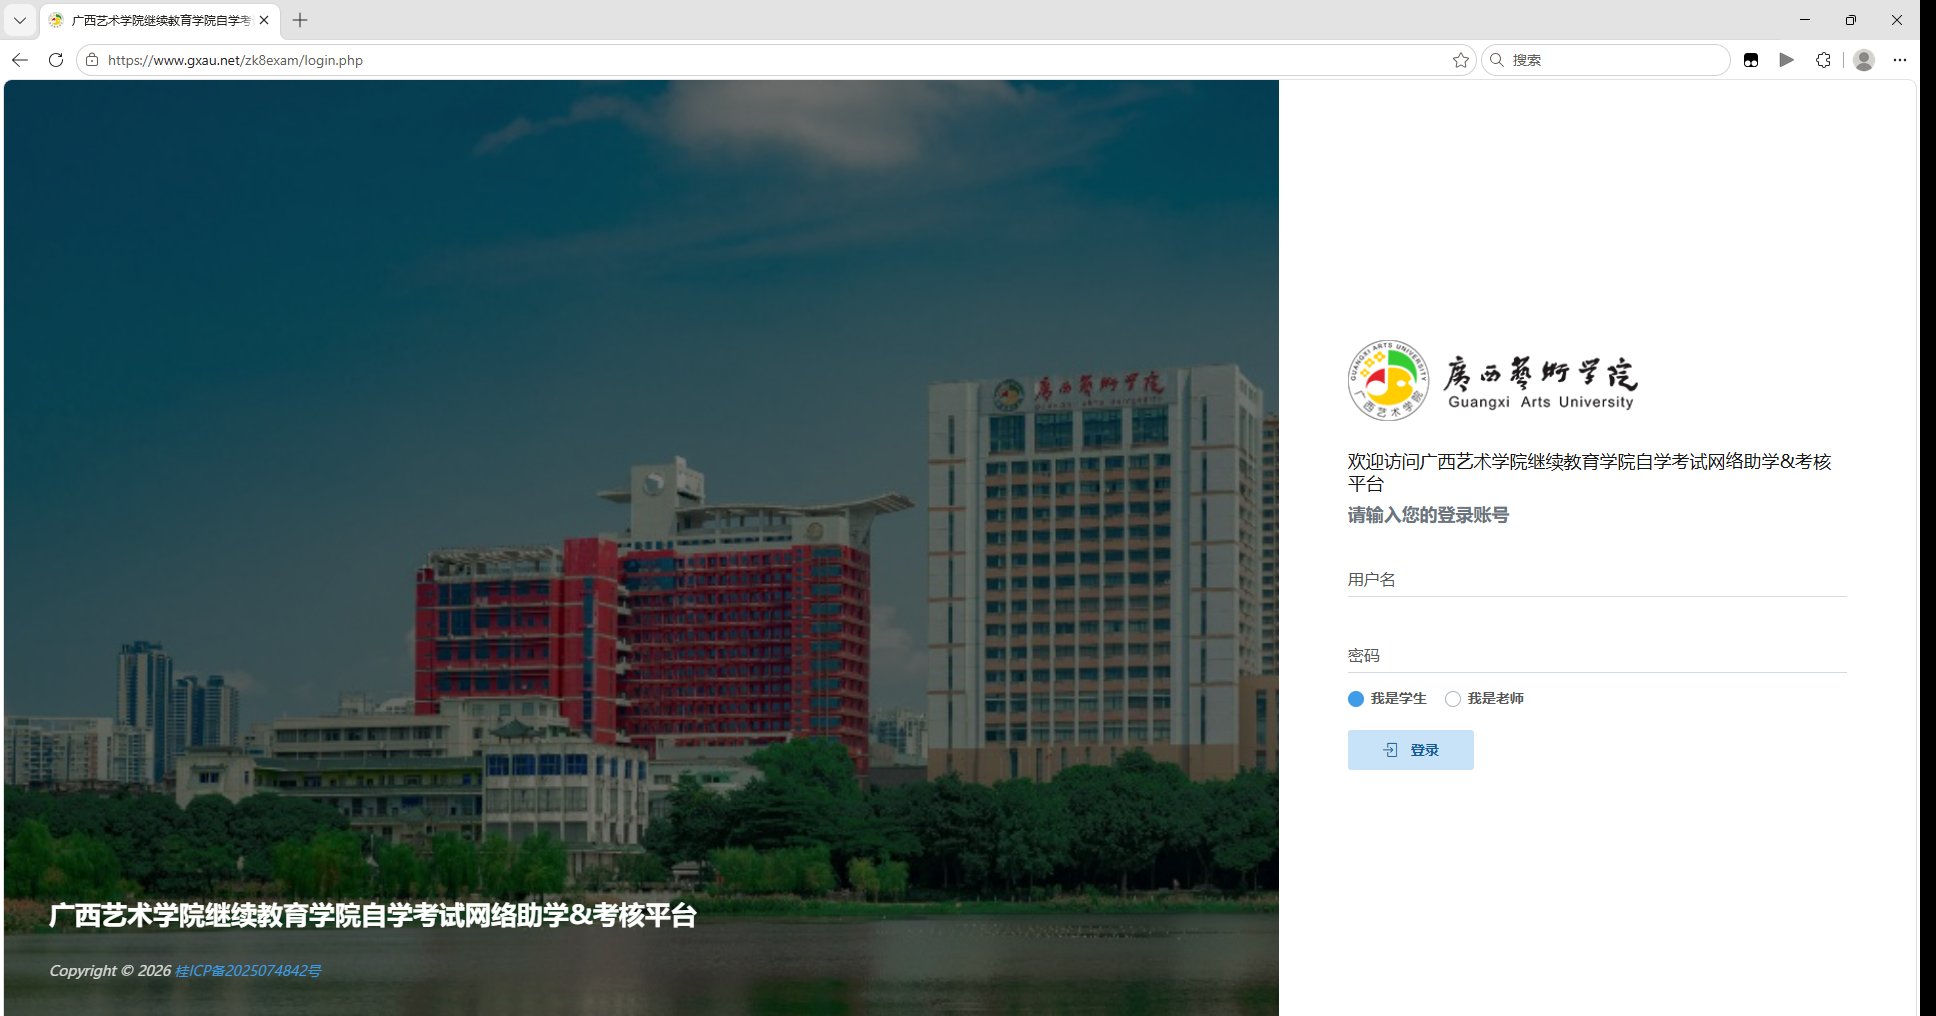Restore down the browser window
This screenshot has height=1016, width=1936.
pyautogui.click(x=1851, y=20)
